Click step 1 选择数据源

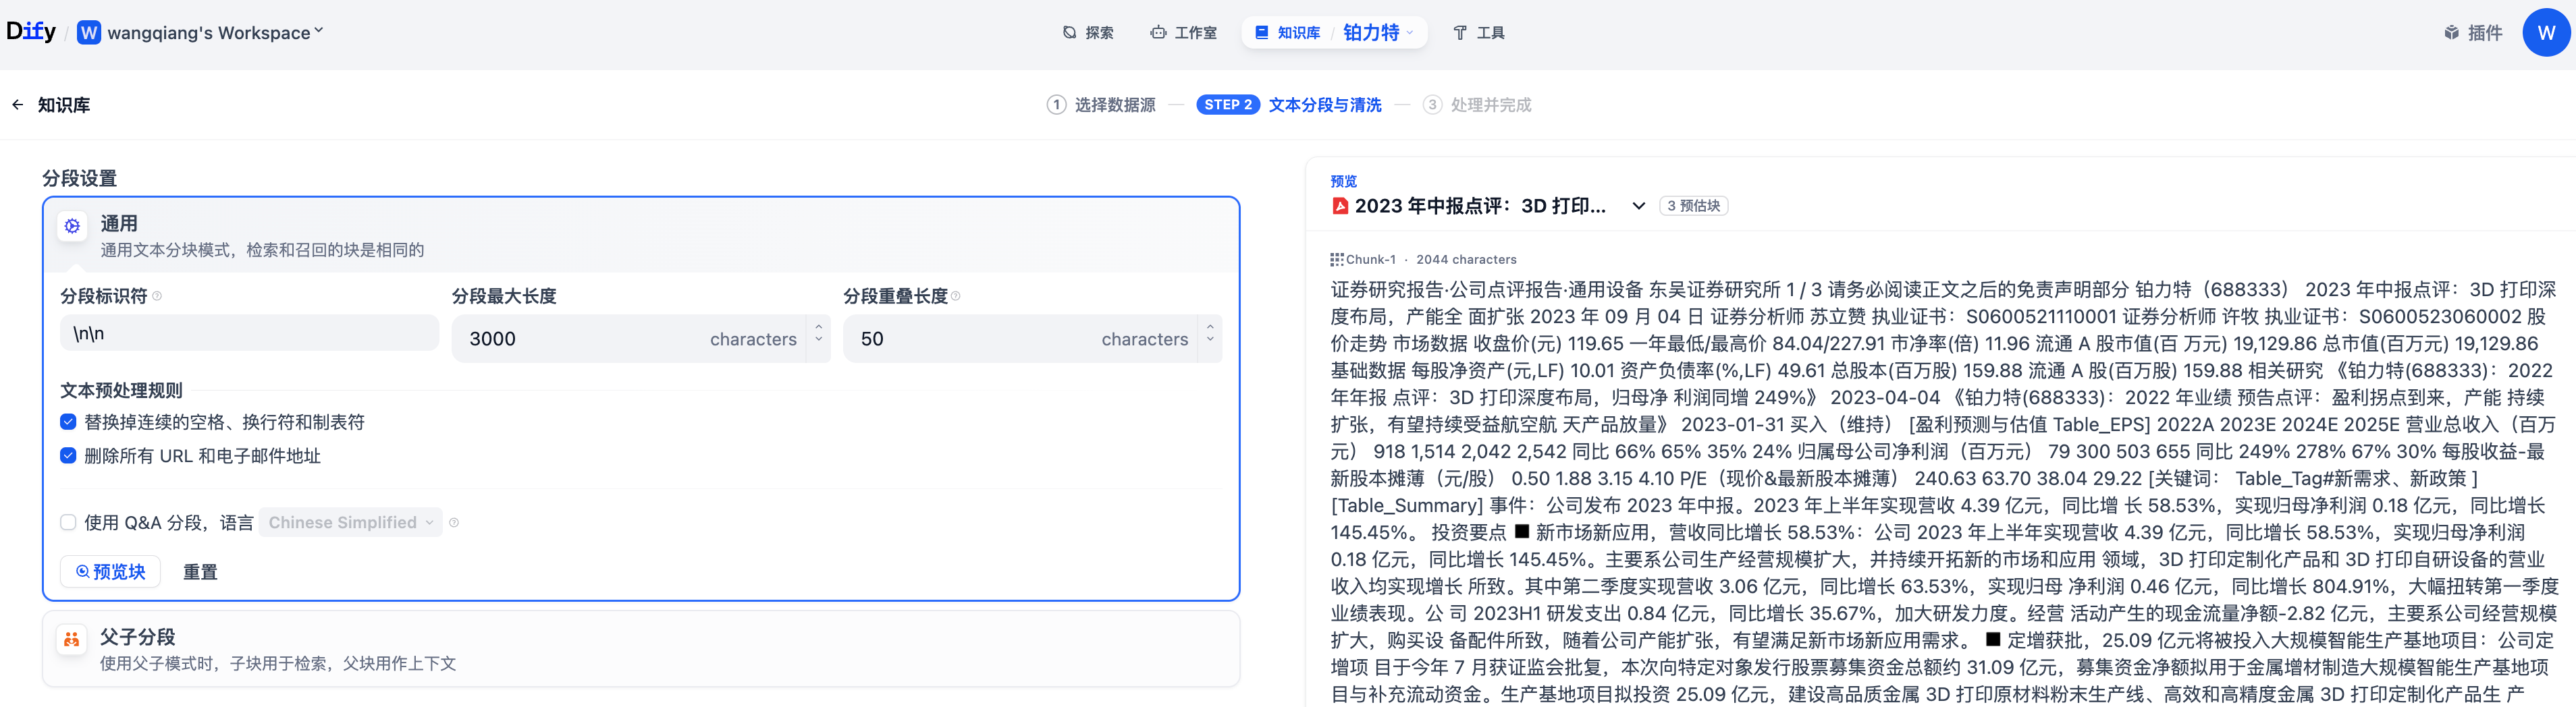(1101, 105)
